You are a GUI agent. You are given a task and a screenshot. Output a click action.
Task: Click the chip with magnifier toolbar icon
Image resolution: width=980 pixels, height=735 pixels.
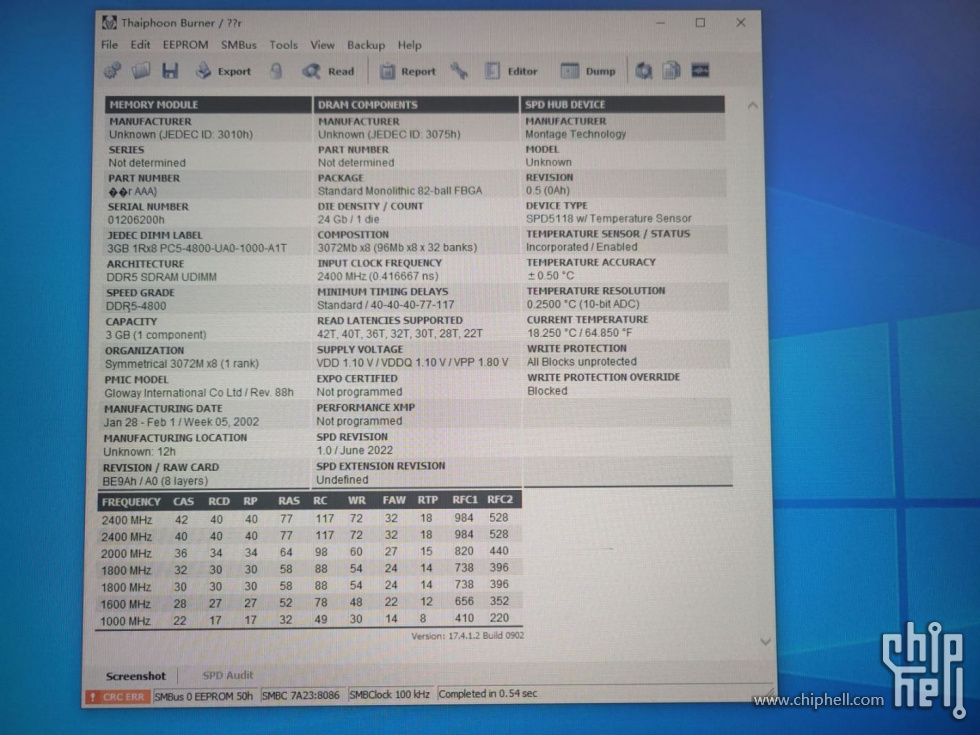coord(644,71)
